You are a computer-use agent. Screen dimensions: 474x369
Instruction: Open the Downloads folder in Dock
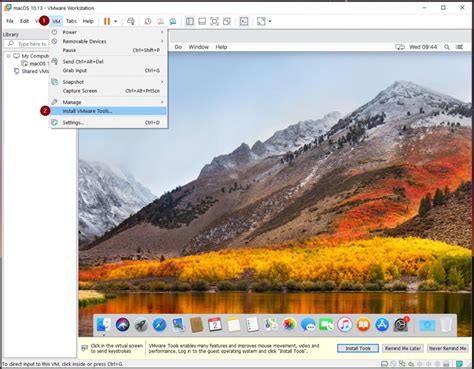[x=427, y=325]
